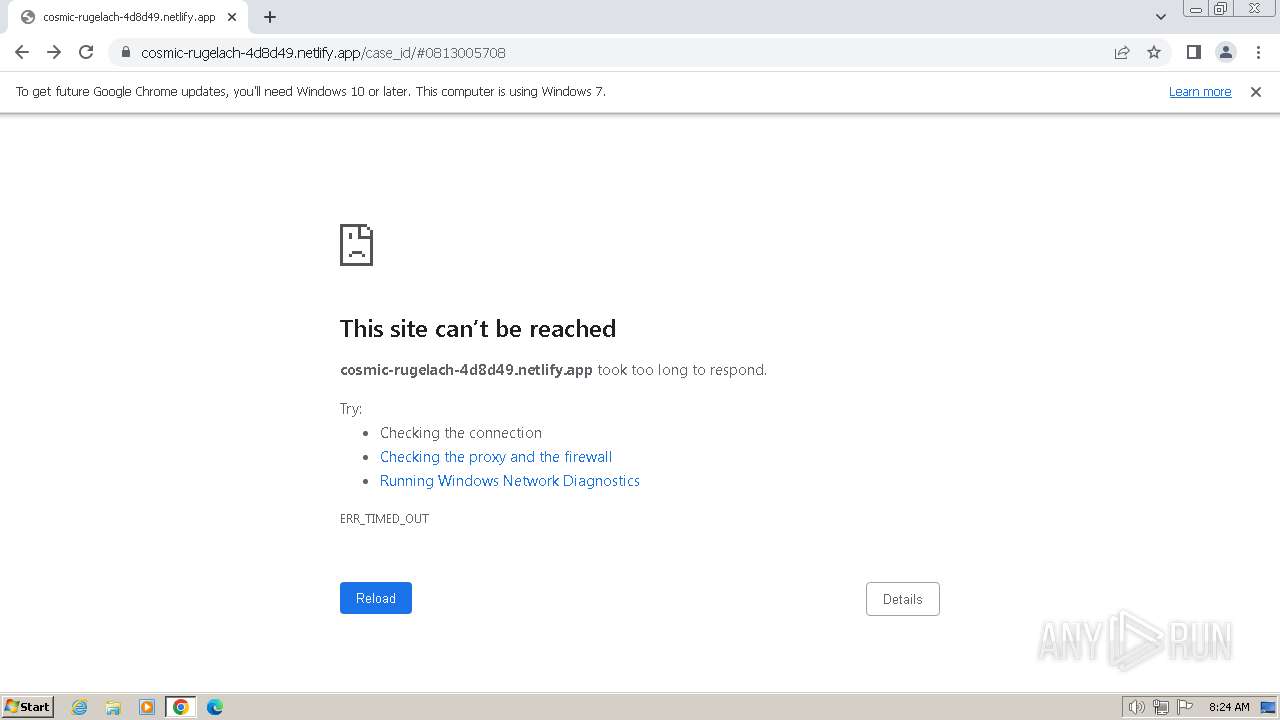
Task: Launch Microsoft Edge from the taskbar
Action: pos(215,707)
